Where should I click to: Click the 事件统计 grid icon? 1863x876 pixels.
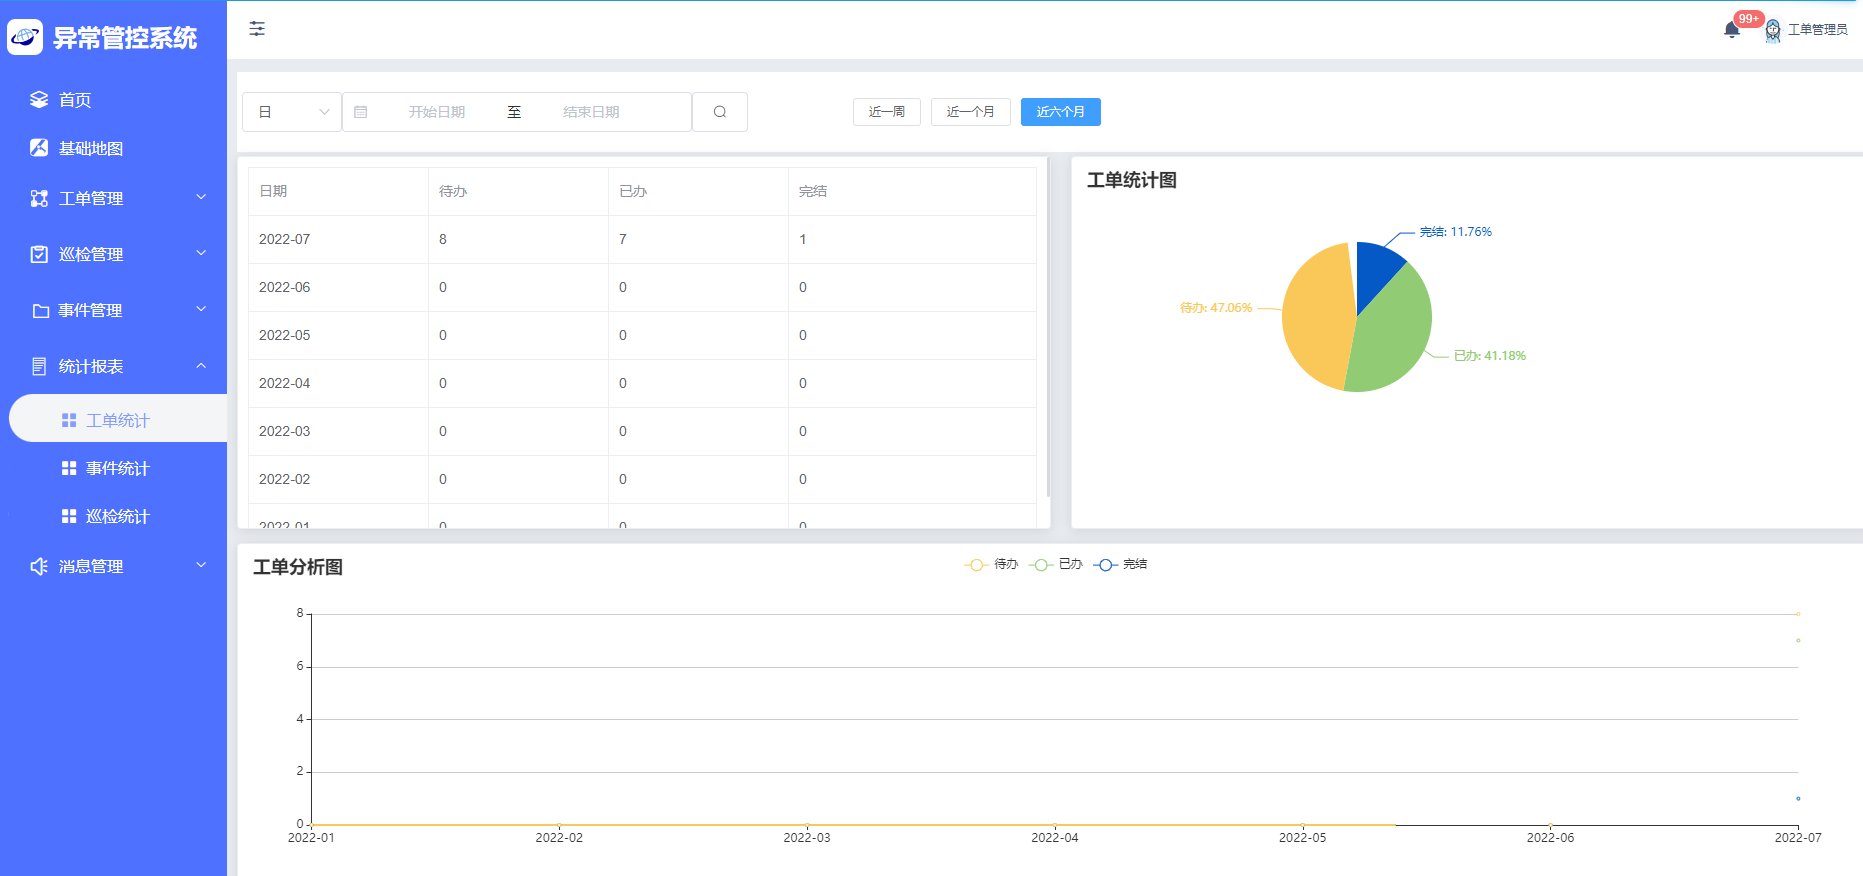(69, 468)
